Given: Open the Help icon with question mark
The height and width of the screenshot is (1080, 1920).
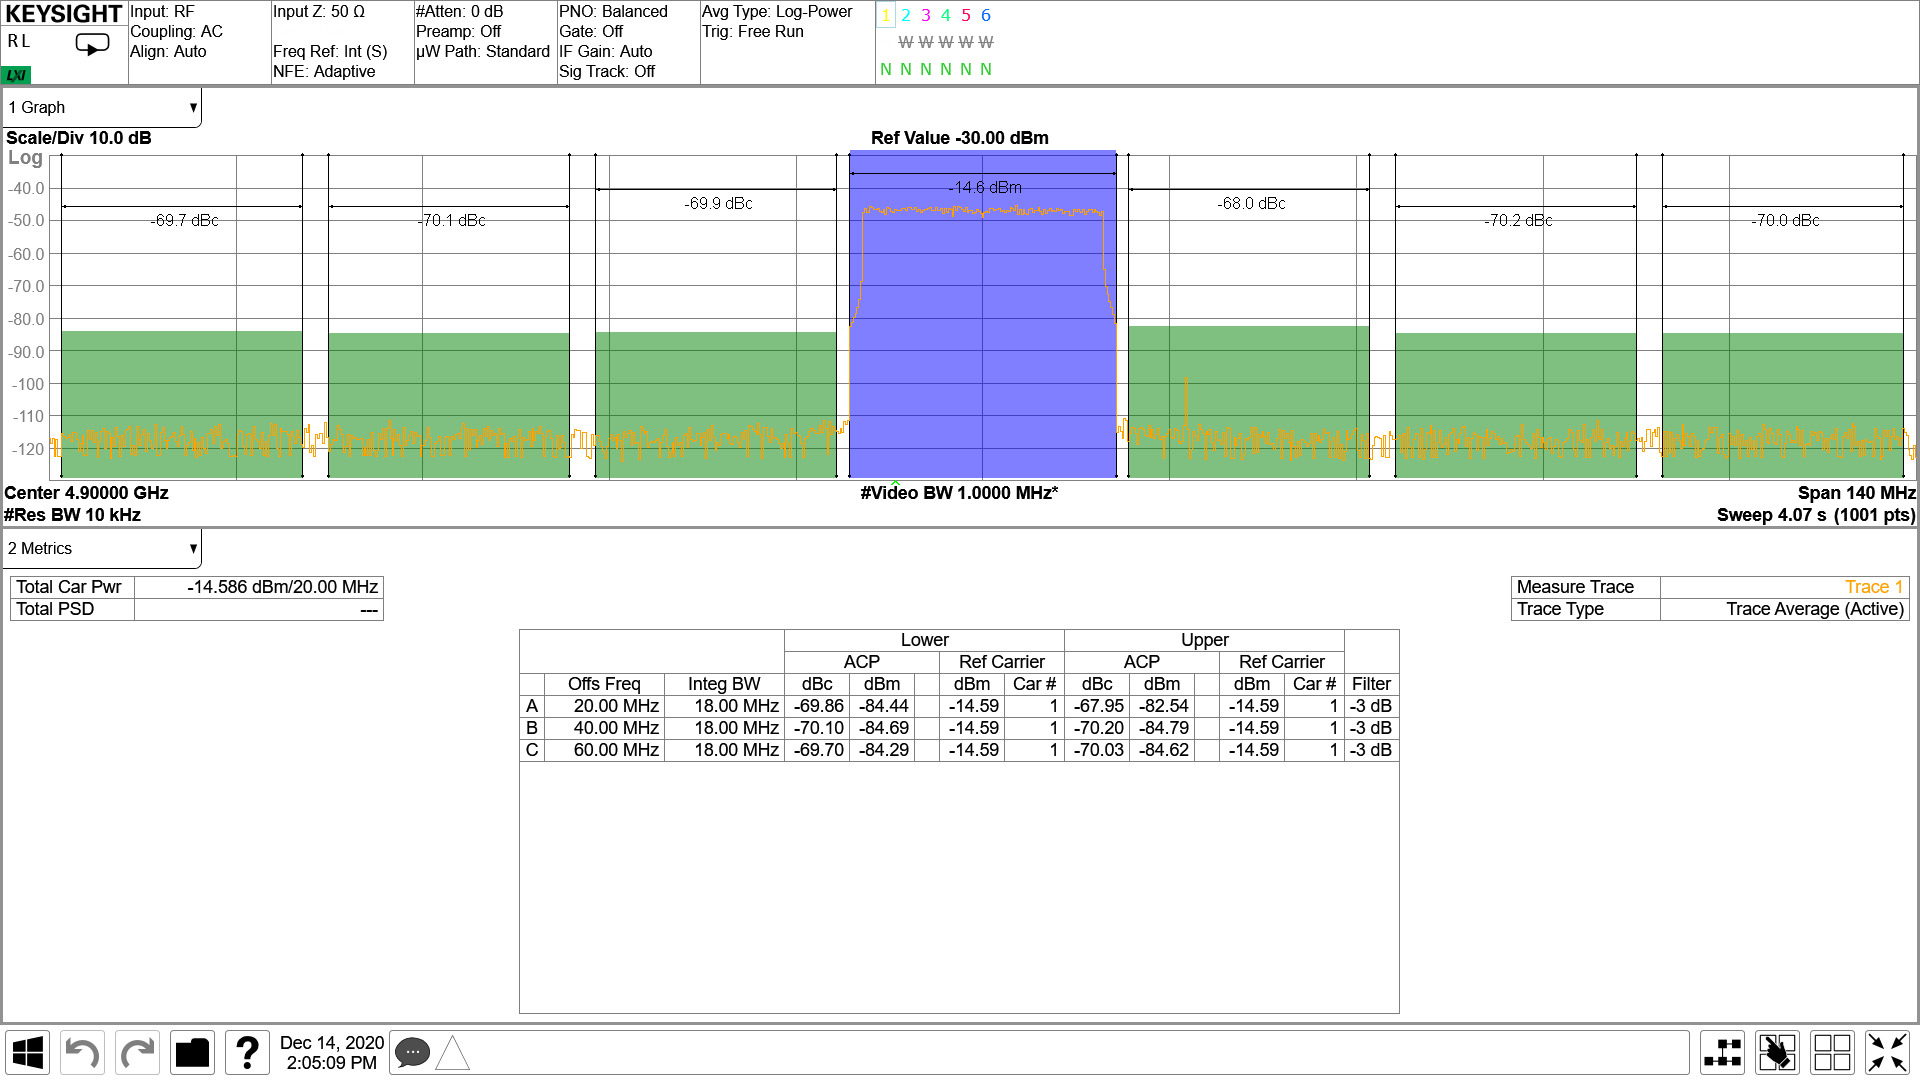Looking at the screenshot, I should pos(247,1052).
